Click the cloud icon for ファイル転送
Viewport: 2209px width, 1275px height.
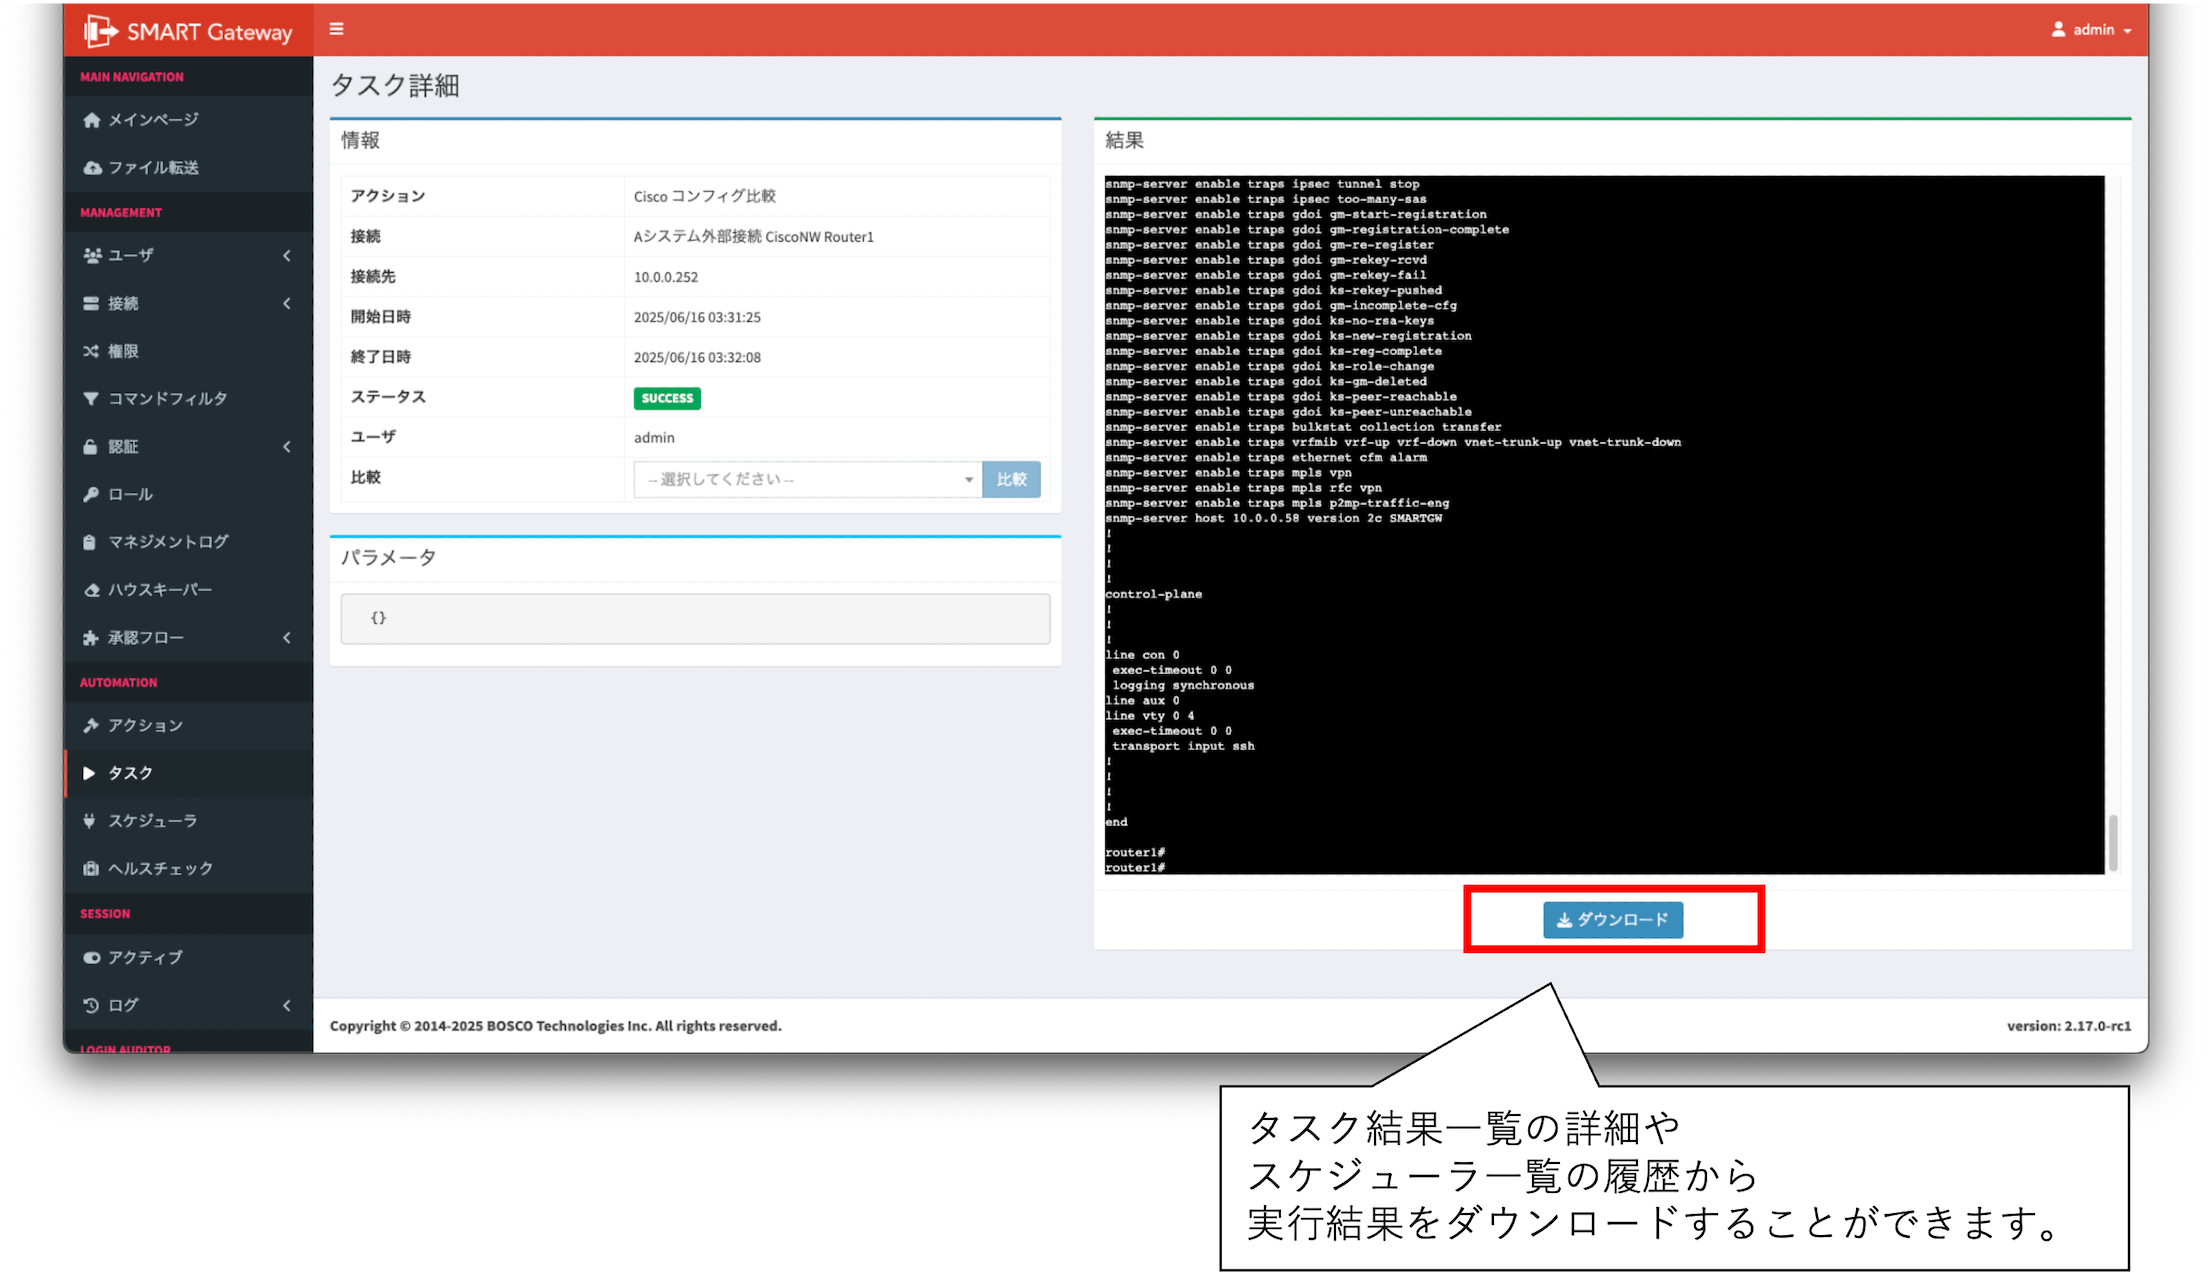92,168
